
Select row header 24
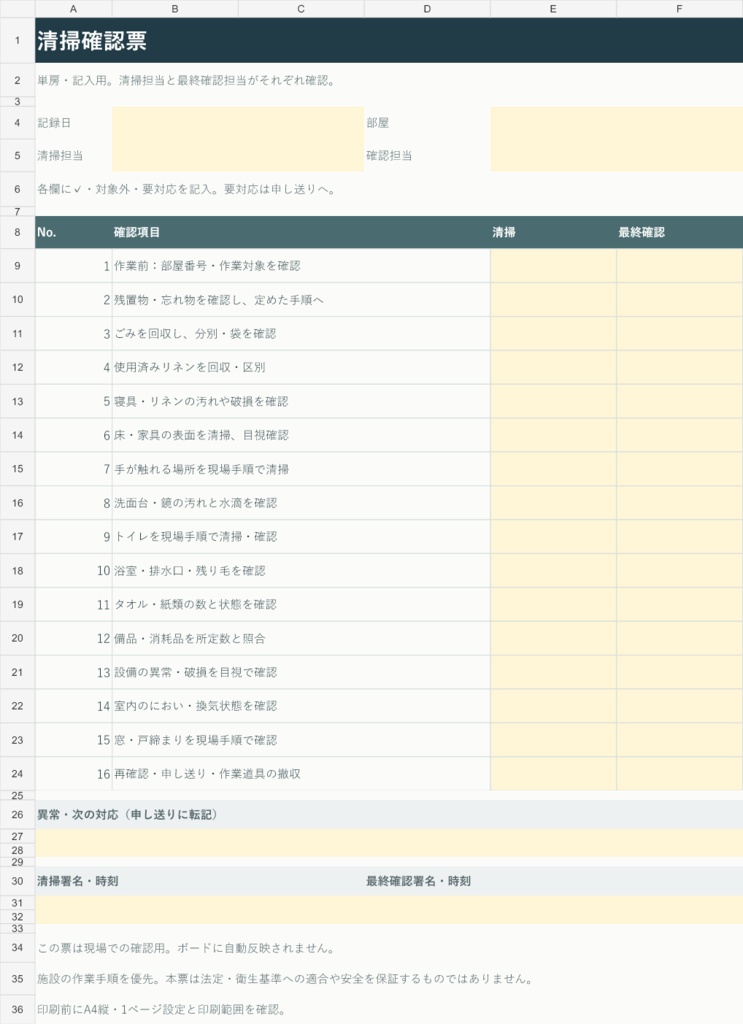17,773
